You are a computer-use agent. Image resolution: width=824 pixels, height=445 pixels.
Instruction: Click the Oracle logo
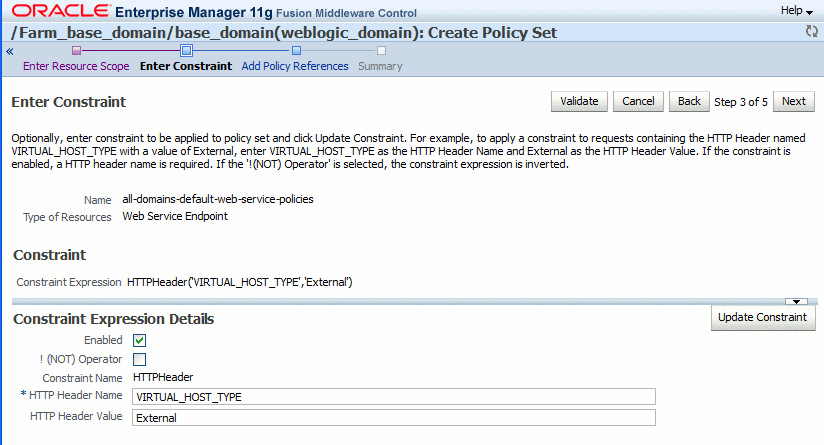click(61, 11)
